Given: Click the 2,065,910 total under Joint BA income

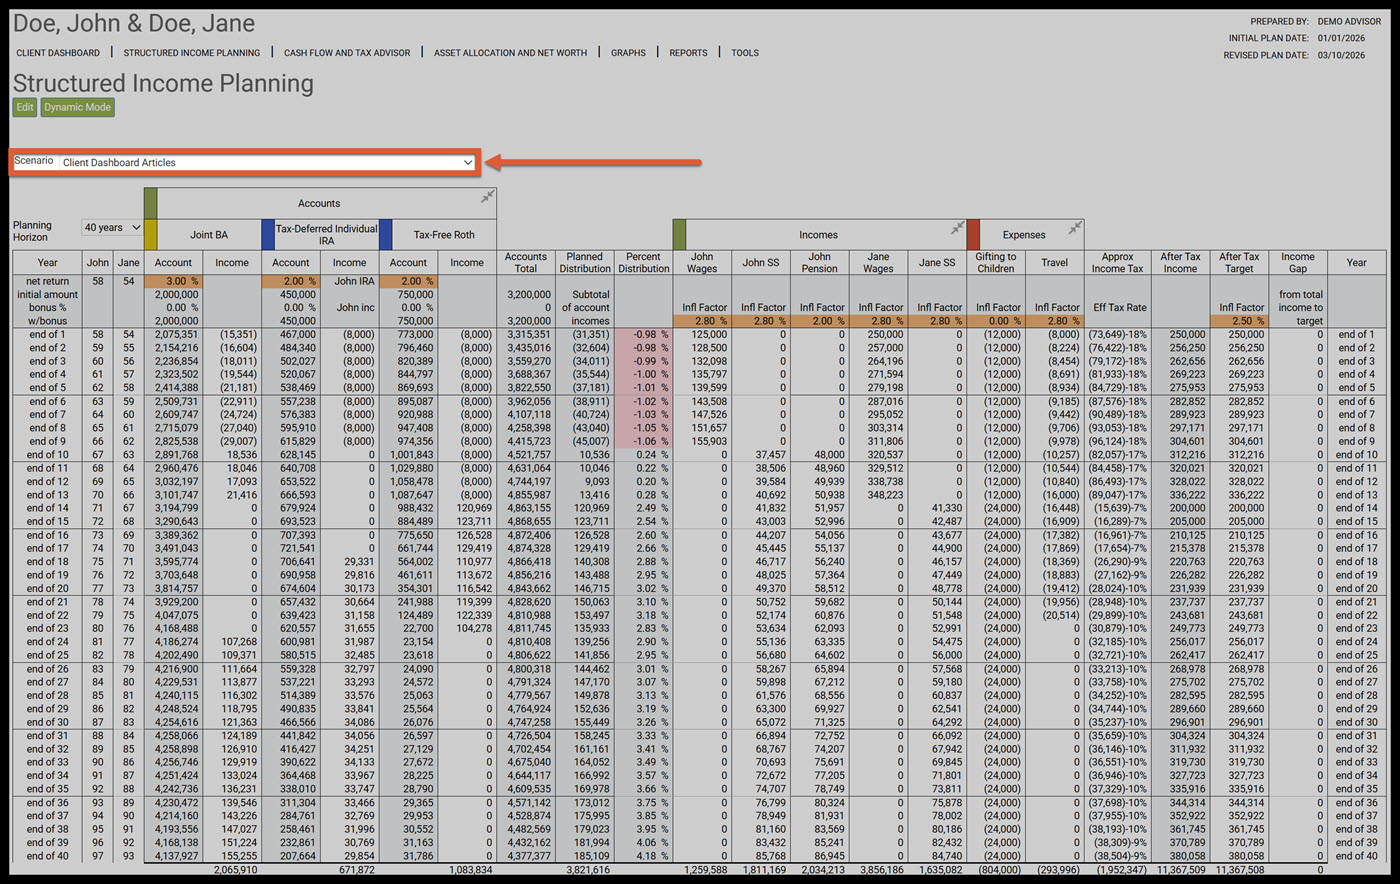Looking at the screenshot, I should [235, 870].
